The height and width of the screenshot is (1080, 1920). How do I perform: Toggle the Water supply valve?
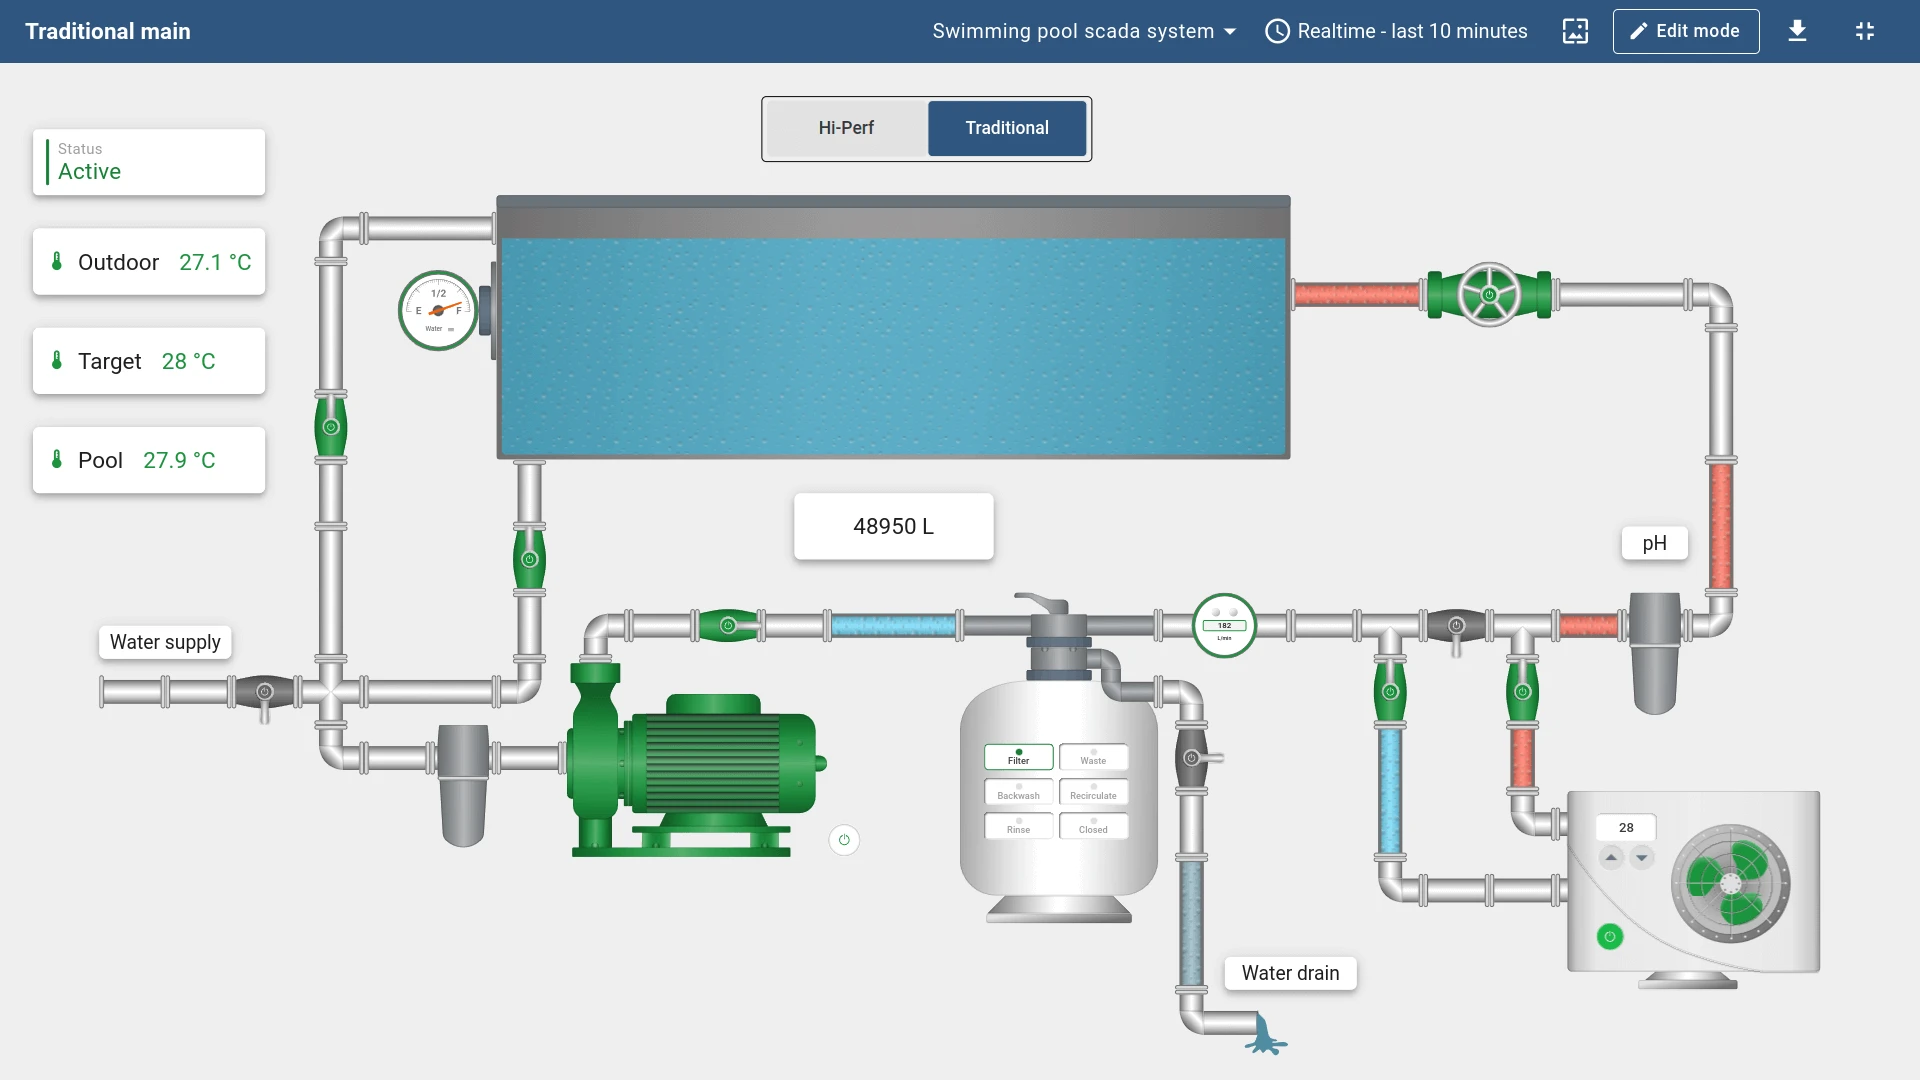coord(264,692)
